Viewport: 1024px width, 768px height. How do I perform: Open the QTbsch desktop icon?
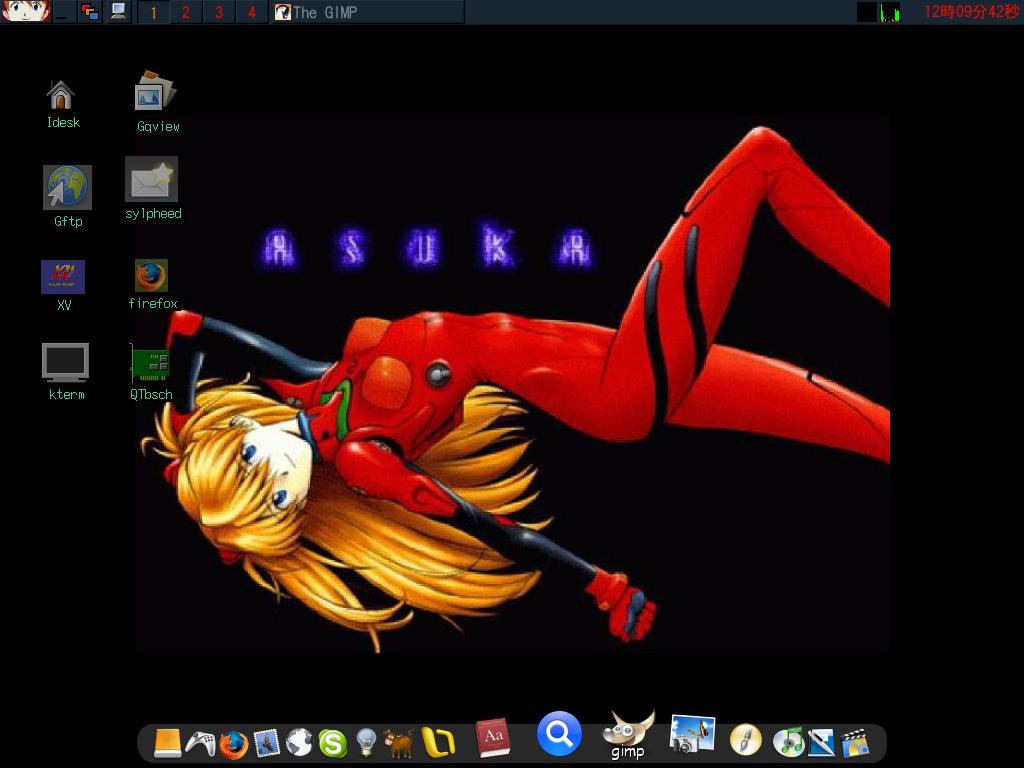click(152, 363)
